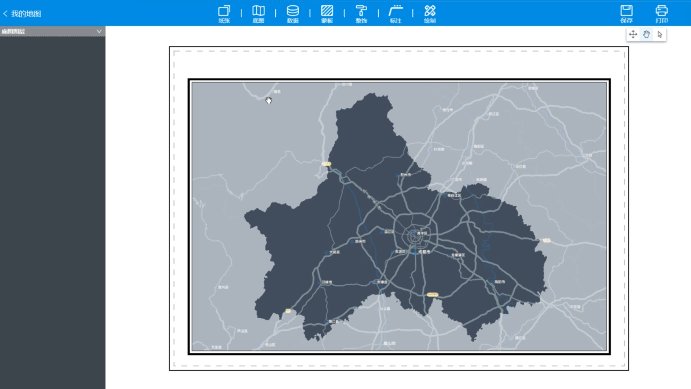This screenshot has width=691, height=389.
Task: Collapse the left layer panel header chevron
Action: click(99, 31)
